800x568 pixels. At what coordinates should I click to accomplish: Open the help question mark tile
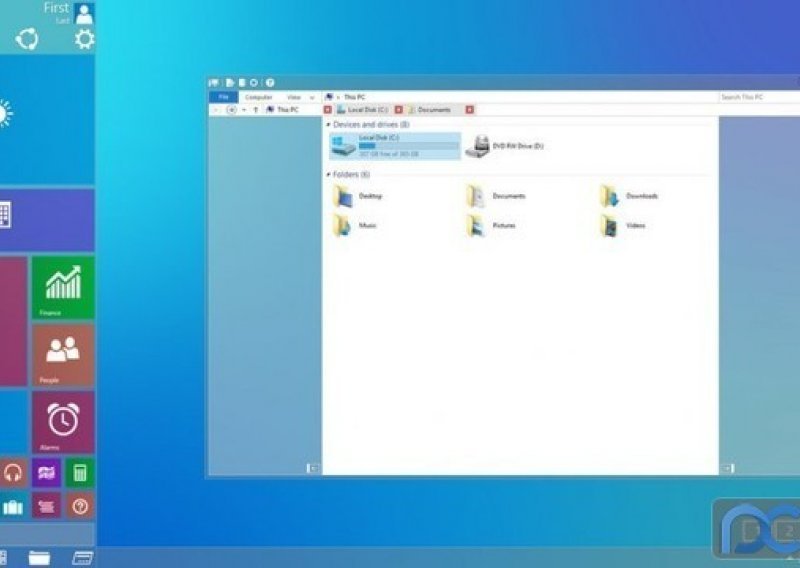coord(80,506)
